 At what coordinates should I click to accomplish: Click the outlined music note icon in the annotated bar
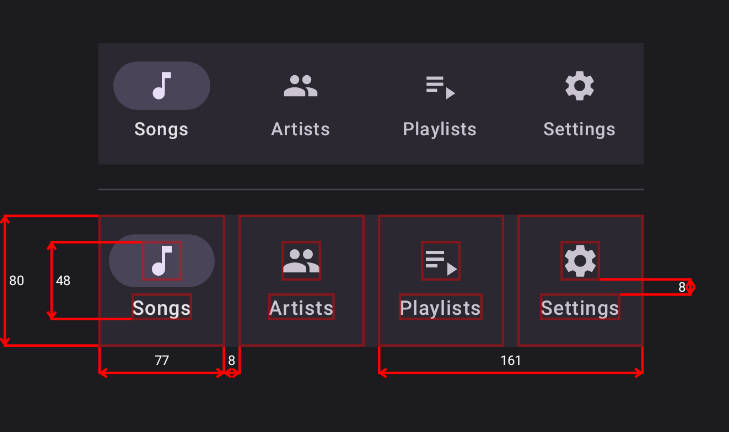click(x=162, y=261)
